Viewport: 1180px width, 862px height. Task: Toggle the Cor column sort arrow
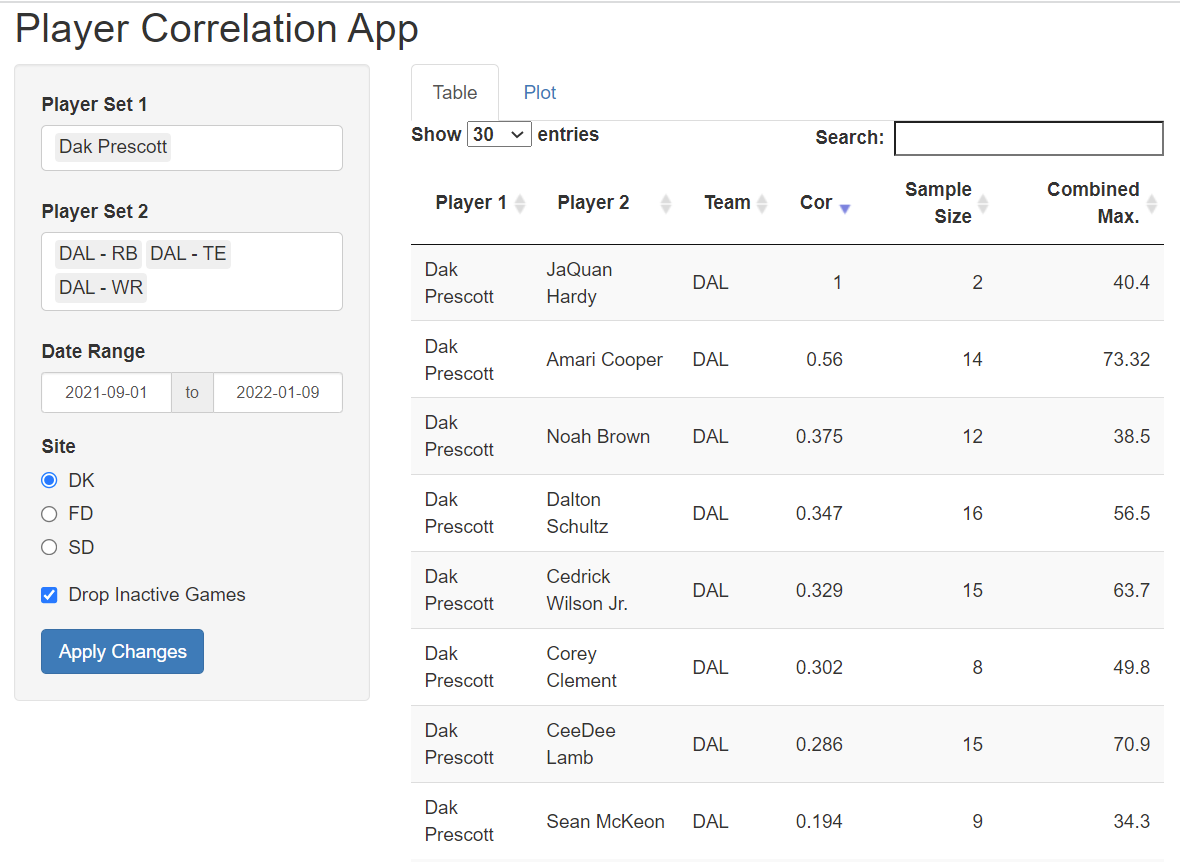pos(844,209)
